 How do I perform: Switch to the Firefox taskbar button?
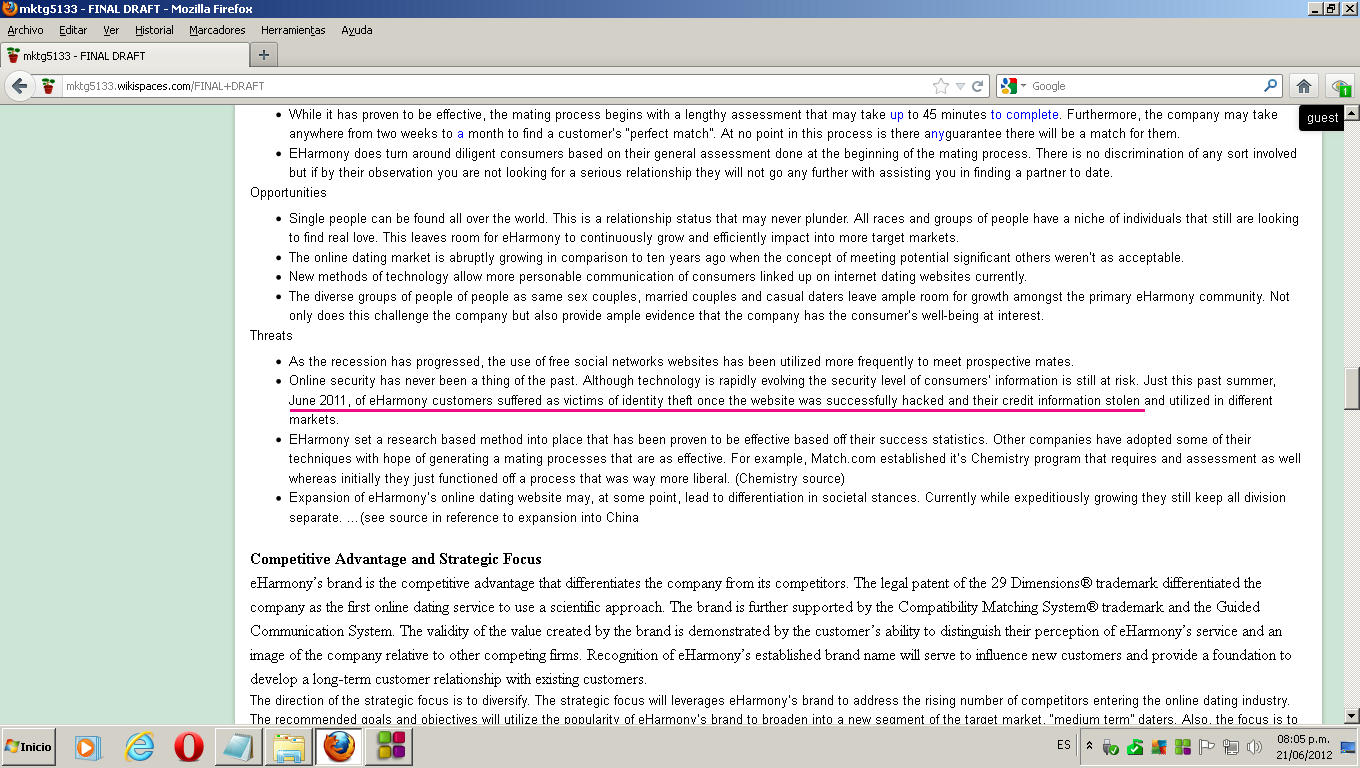pos(338,747)
